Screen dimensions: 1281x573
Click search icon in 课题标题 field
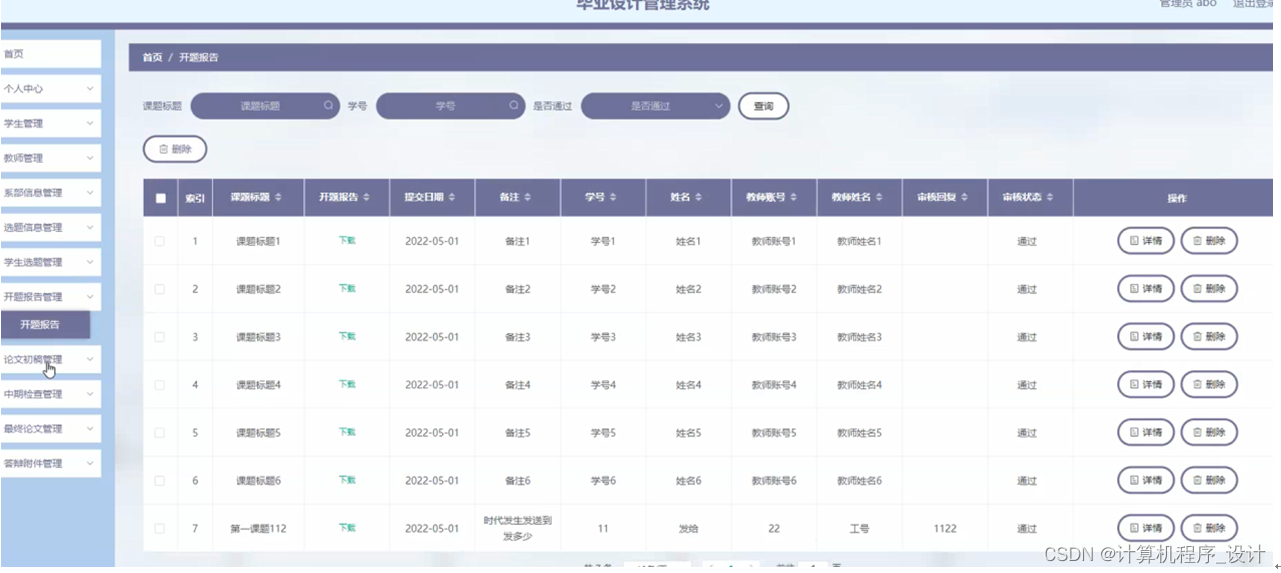pos(328,105)
